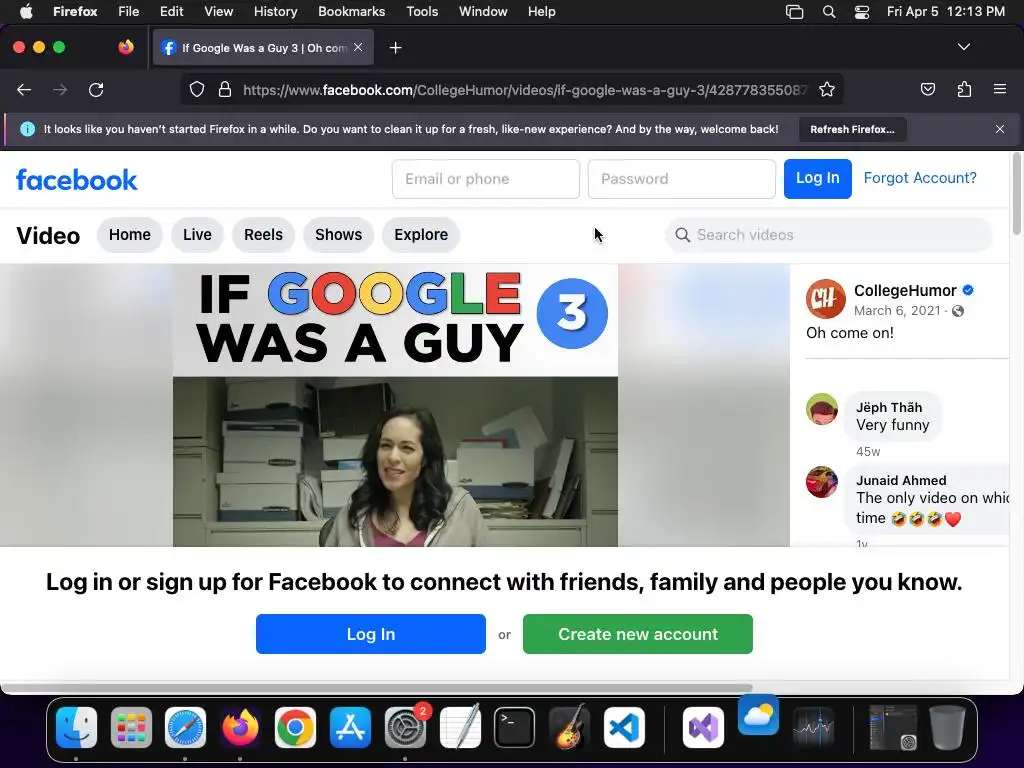Open the CollegeHumor page name link
Viewport: 1024px width, 768px height.
(905, 290)
